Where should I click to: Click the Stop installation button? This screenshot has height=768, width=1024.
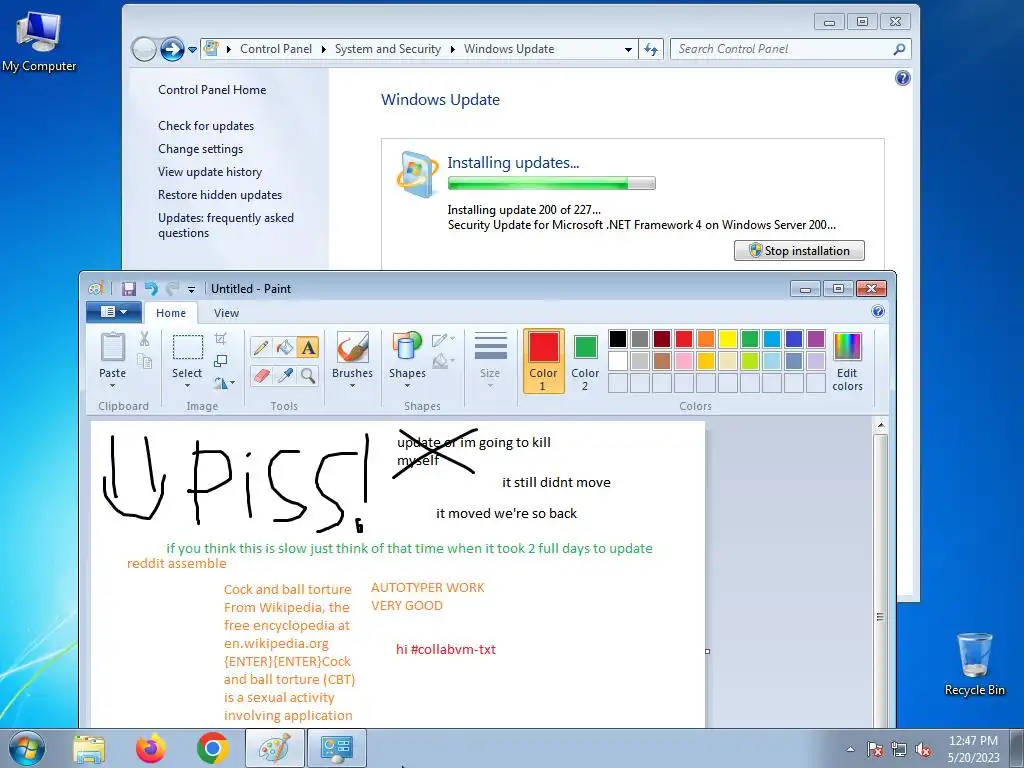[799, 251]
